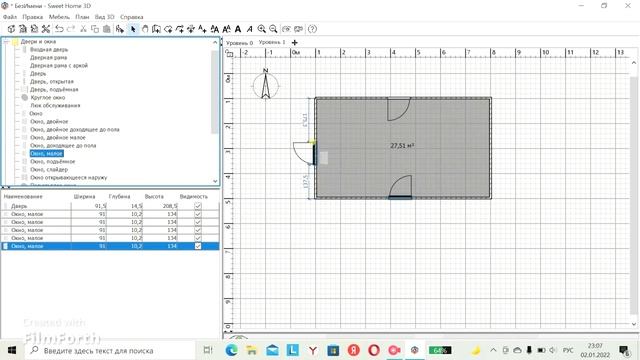This screenshot has height=360, width=640.
Task: Click the plan's vertical scrollbar
Action: pos(633,195)
